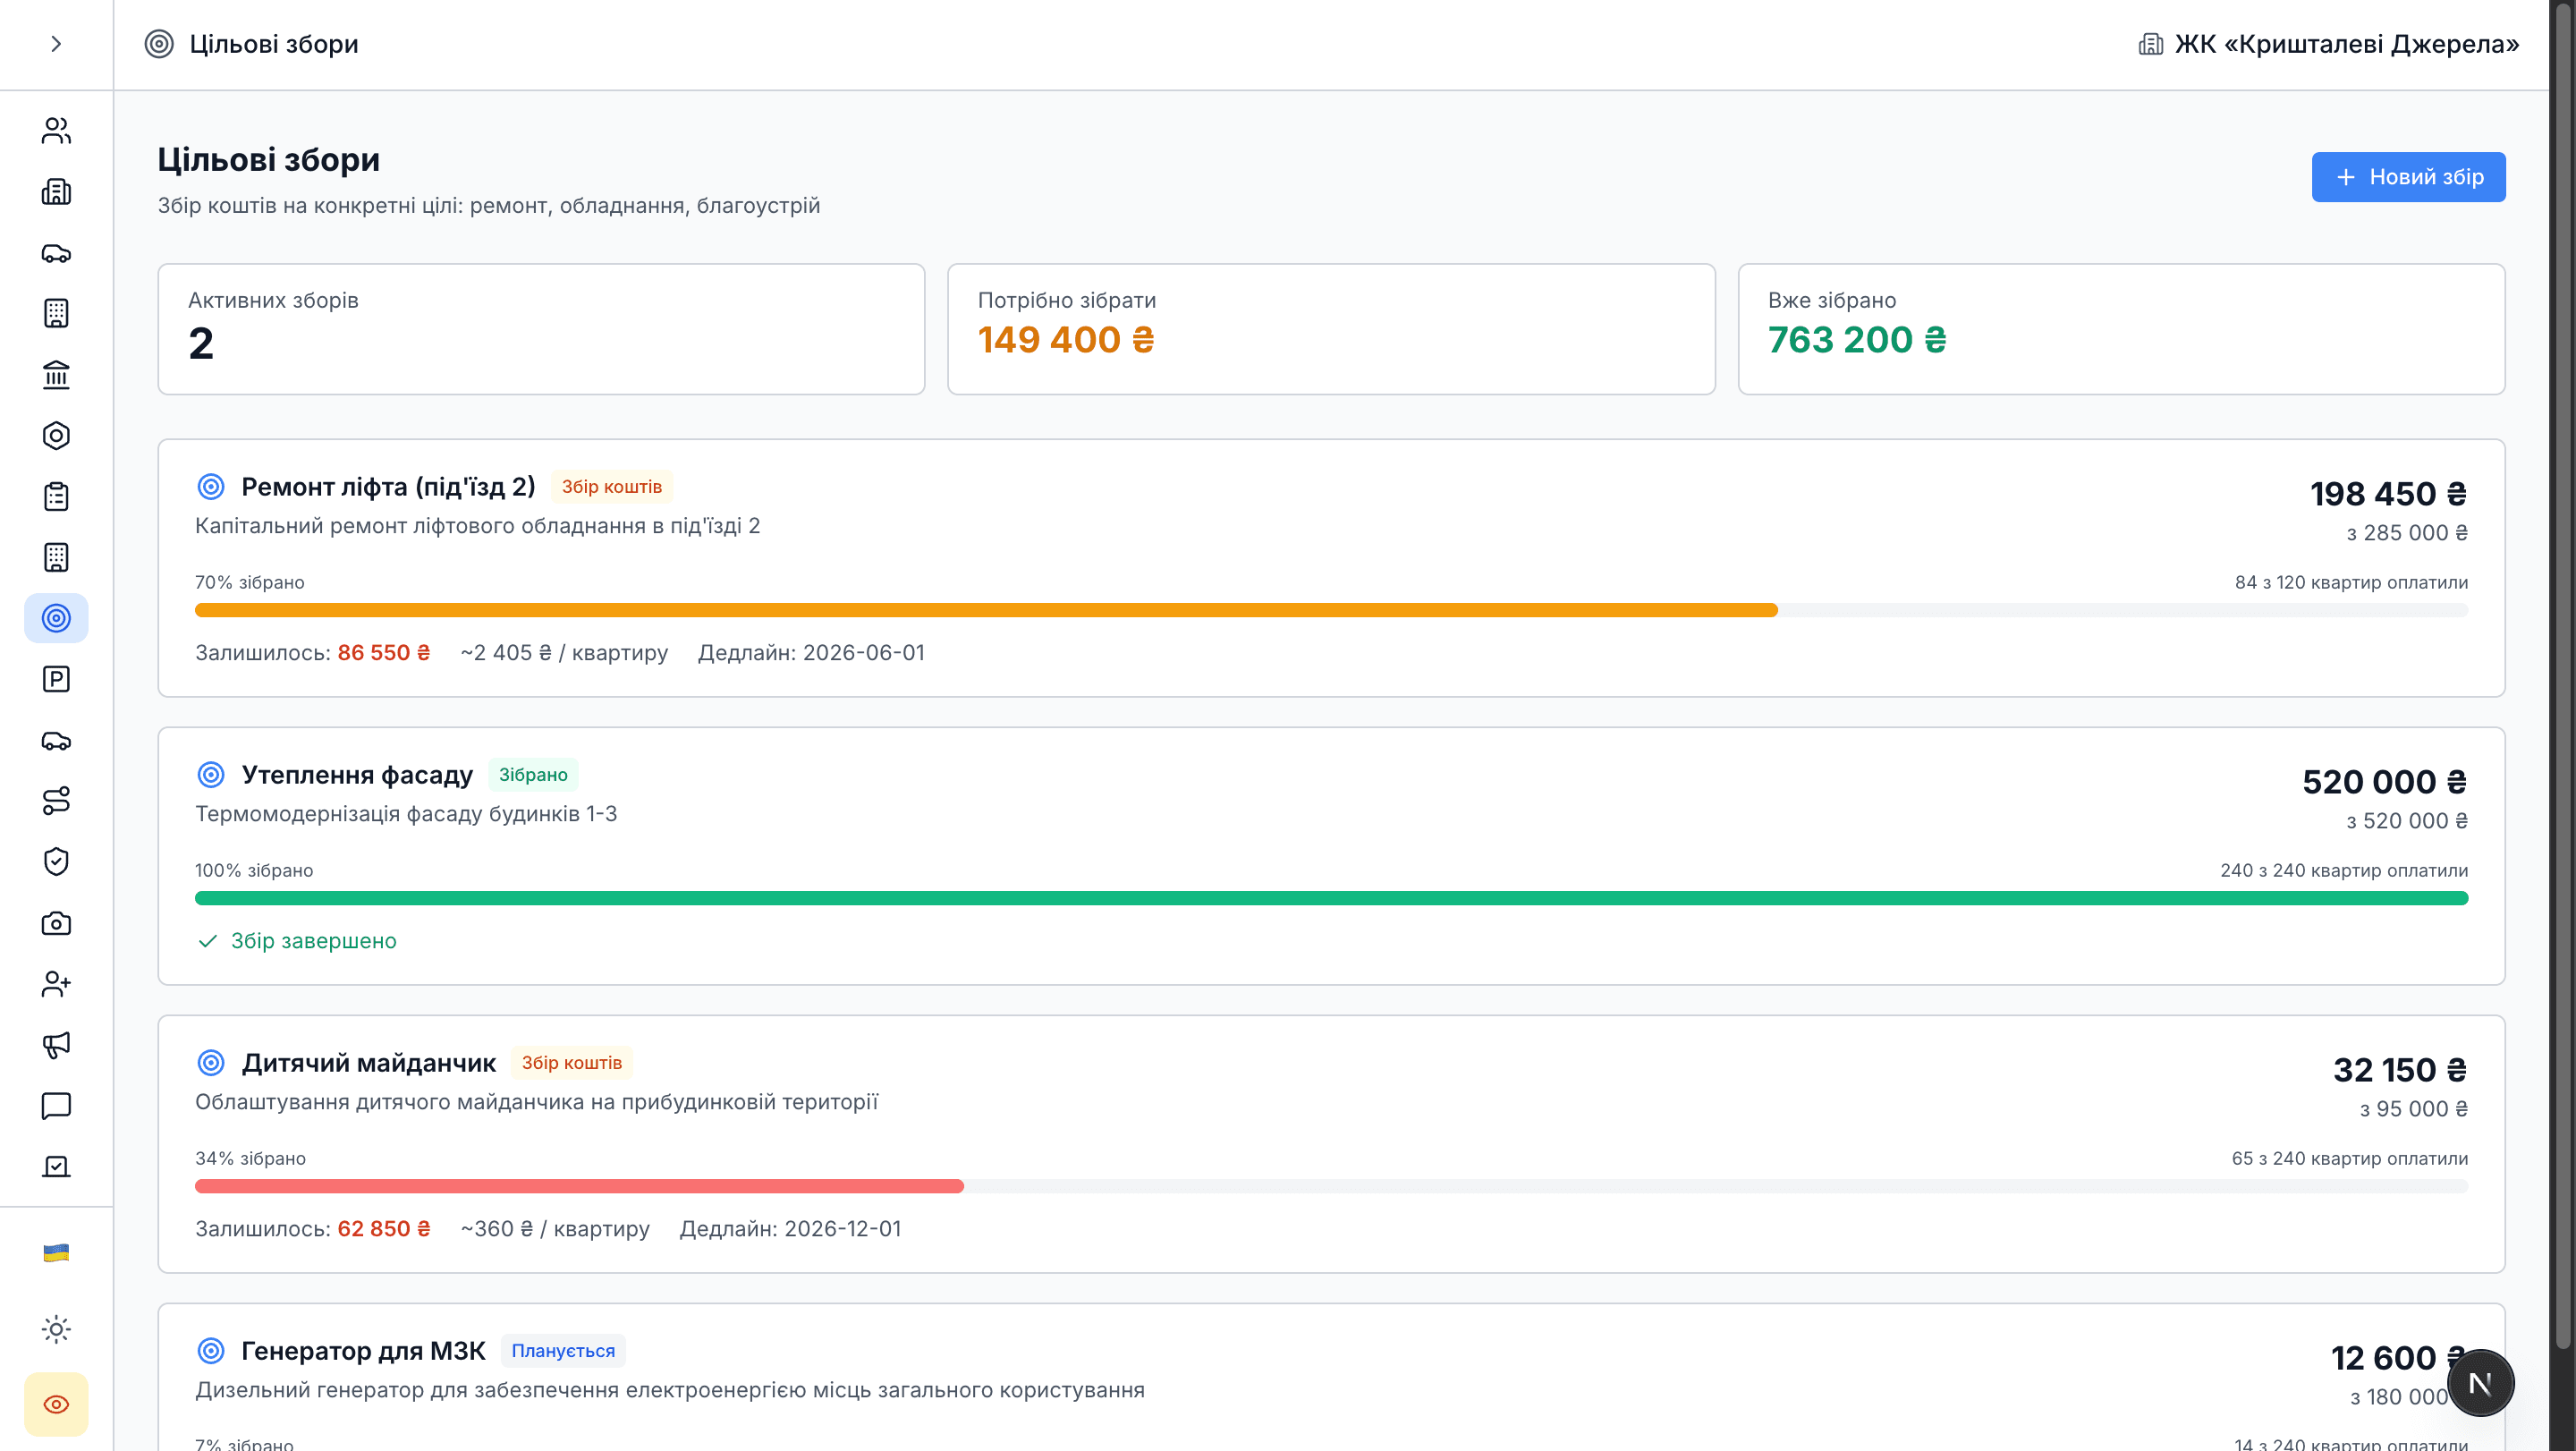Switch language via the Ukrainian flag icon
The height and width of the screenshot is (1451, 2576).
[x=56, y=1253]
